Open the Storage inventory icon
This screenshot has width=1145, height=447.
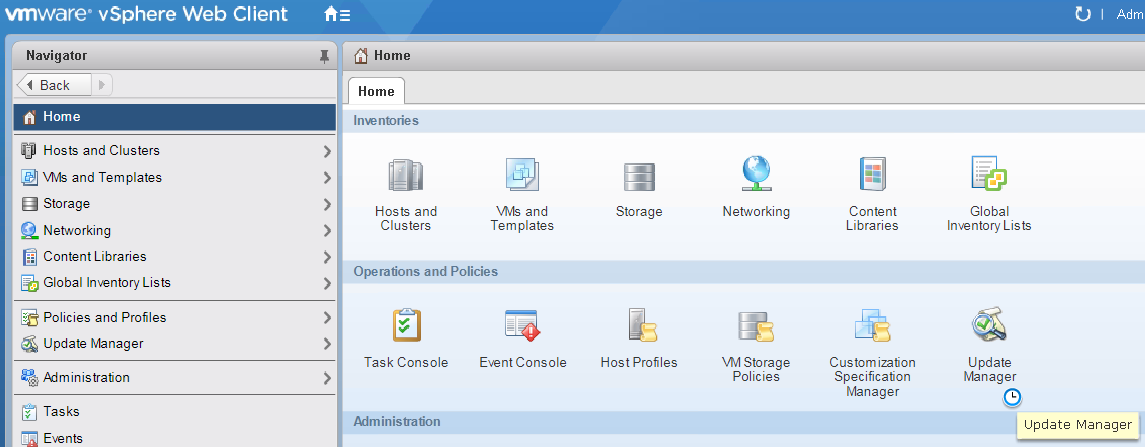click(639, 177)
